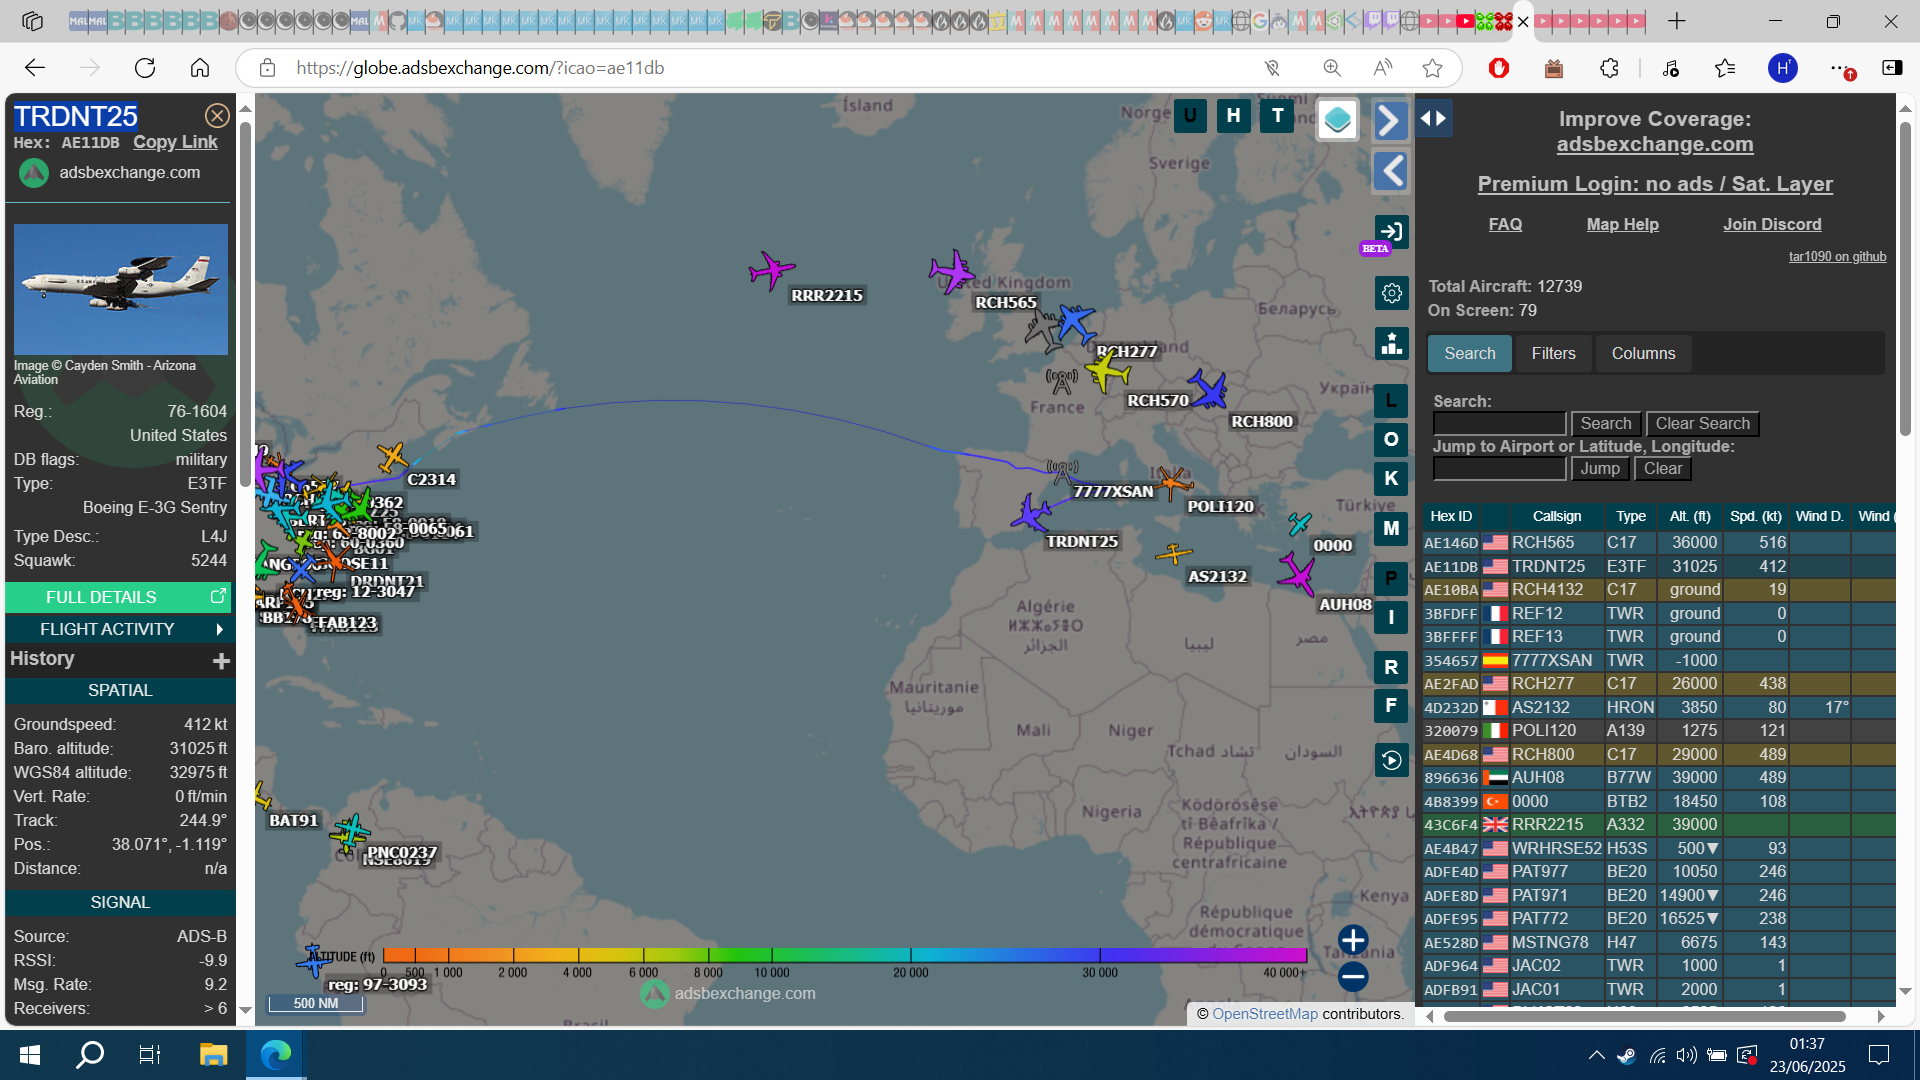
Task: Click the aircraft search text field
Action: coord(1499,424)
